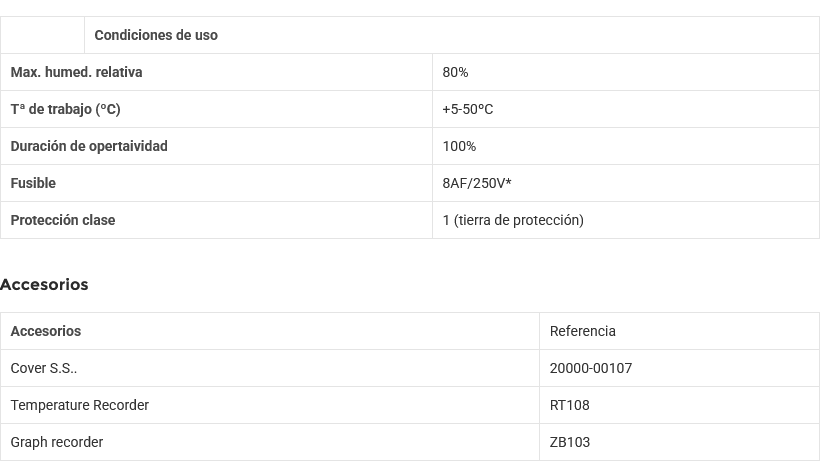This screenshot has height=464, width=824.
Task: Select the "Accesorios" column header cell
Action: (46, 331)
